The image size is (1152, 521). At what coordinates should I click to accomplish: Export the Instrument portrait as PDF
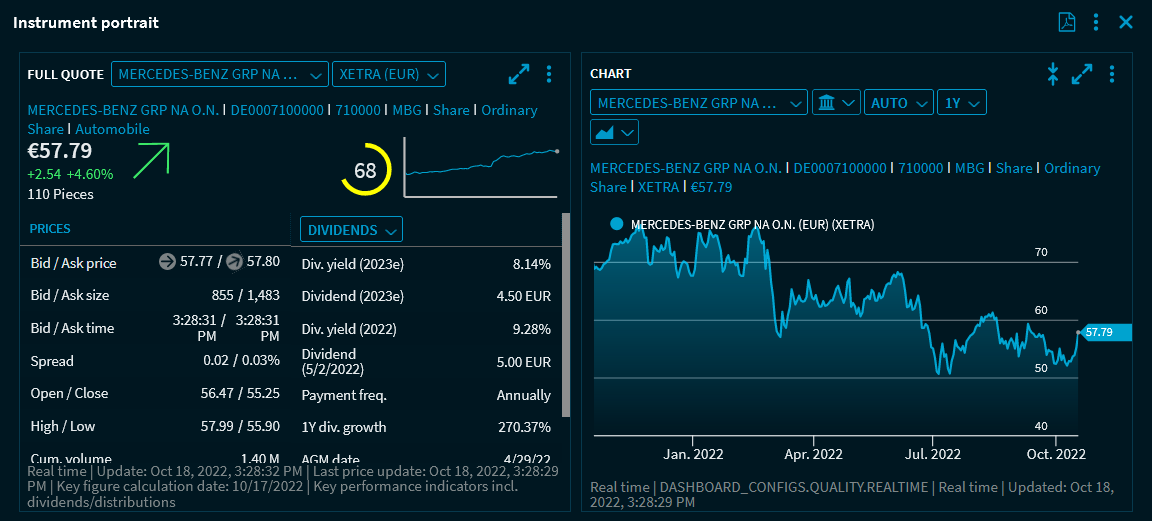(1067, 22)
